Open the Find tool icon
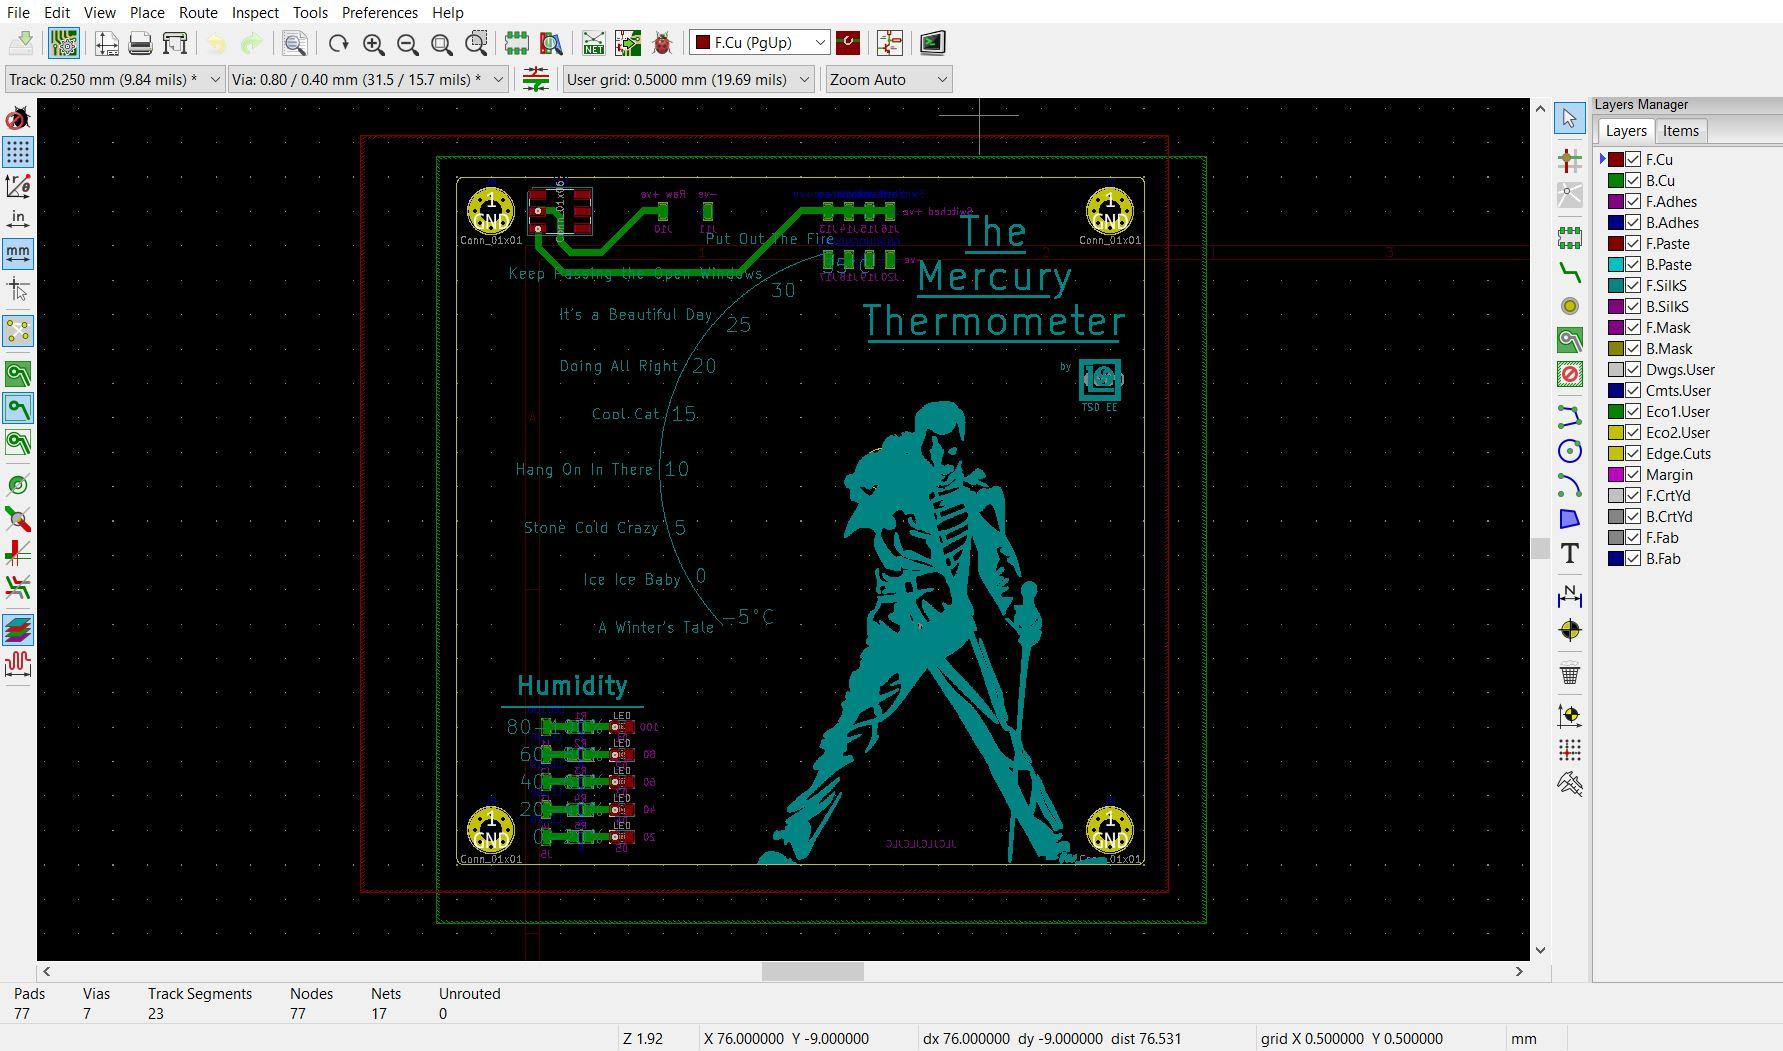Image resolution: width=1783 pixels, height=1051 pixels. point(294,43)
